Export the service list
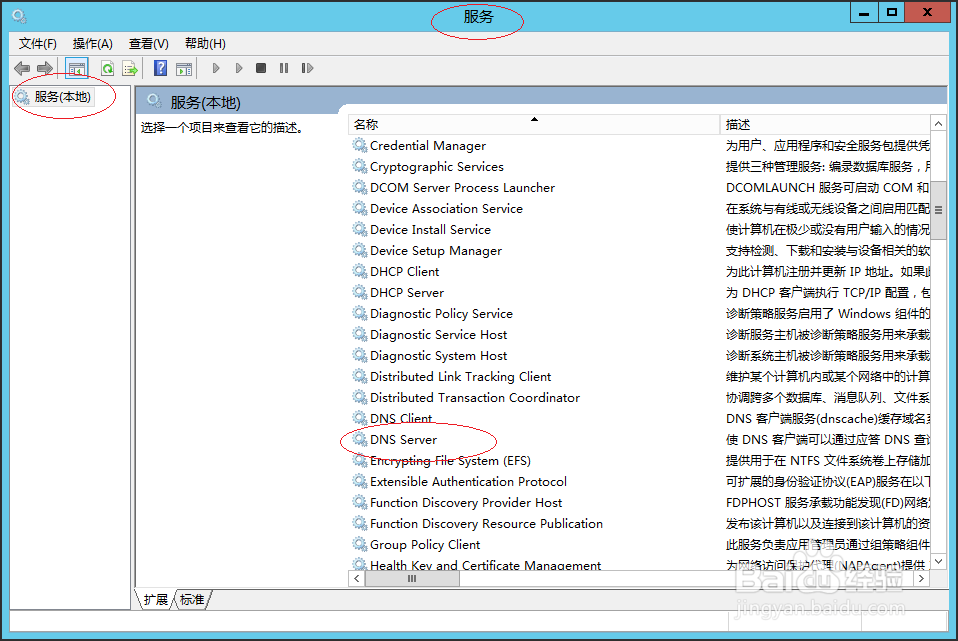The image size is (958, 641). click(x=130, y=67)
